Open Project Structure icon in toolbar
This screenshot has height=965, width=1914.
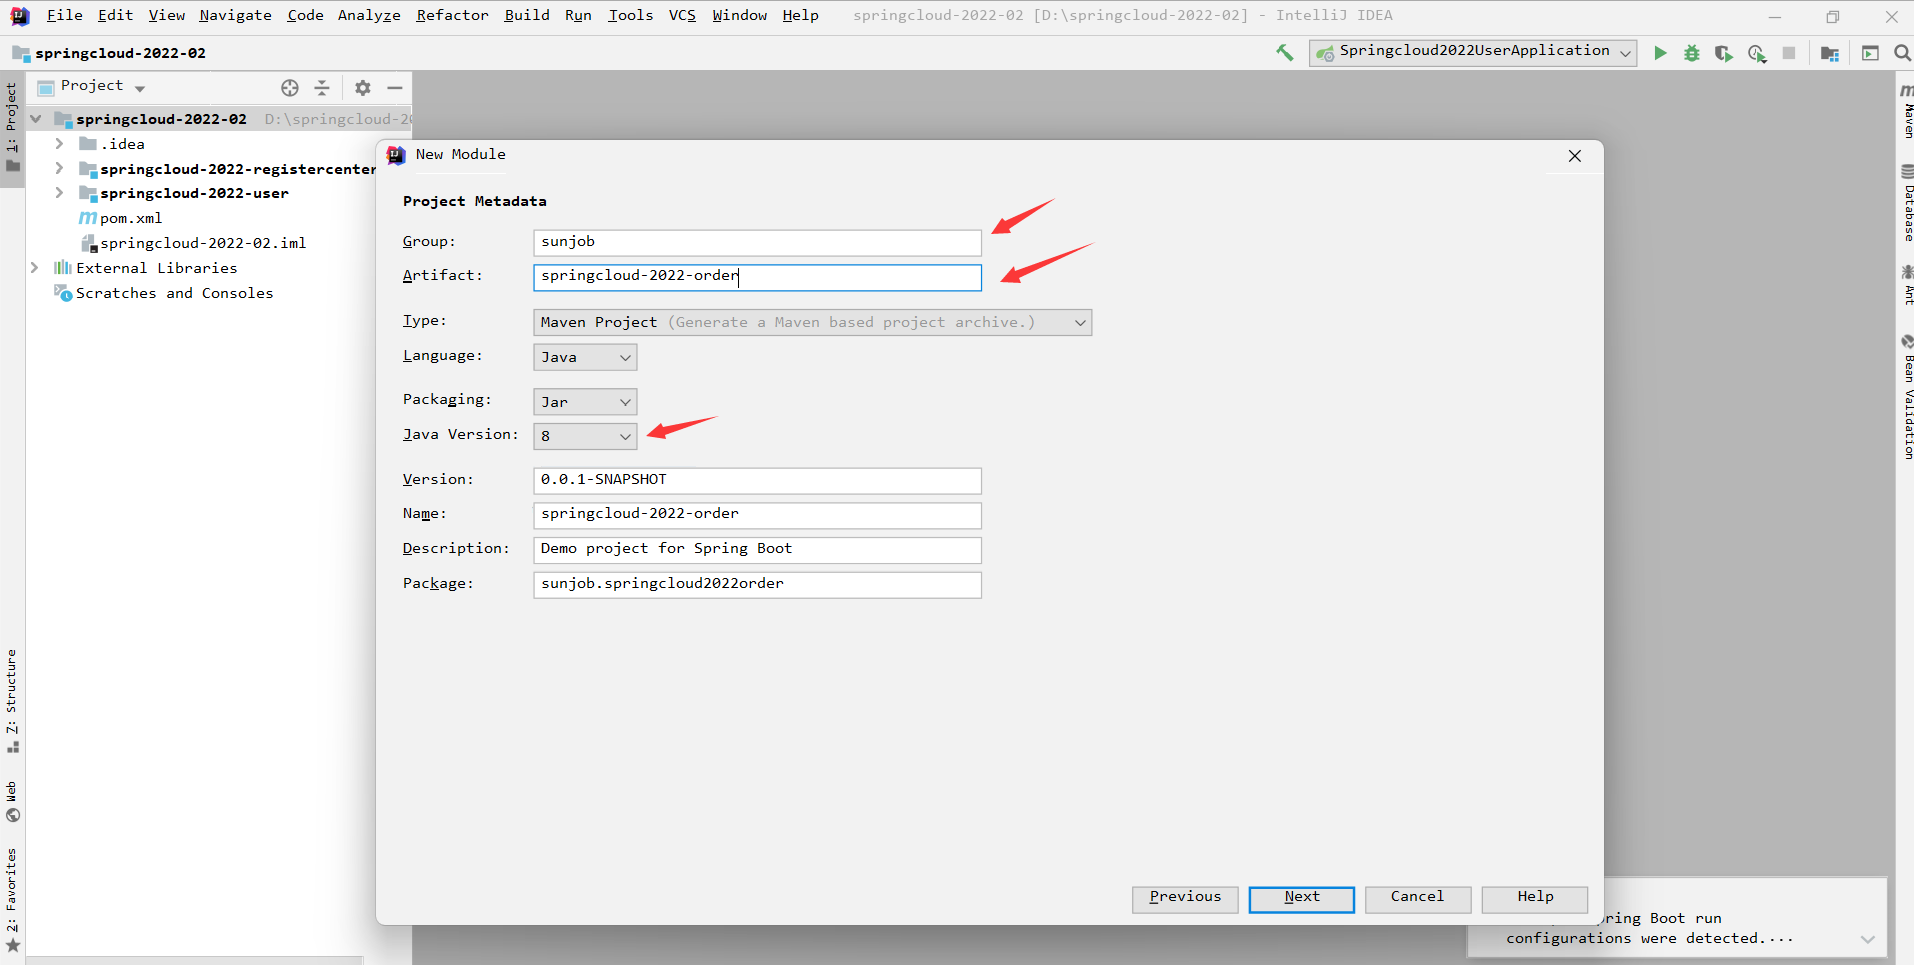1830,53
